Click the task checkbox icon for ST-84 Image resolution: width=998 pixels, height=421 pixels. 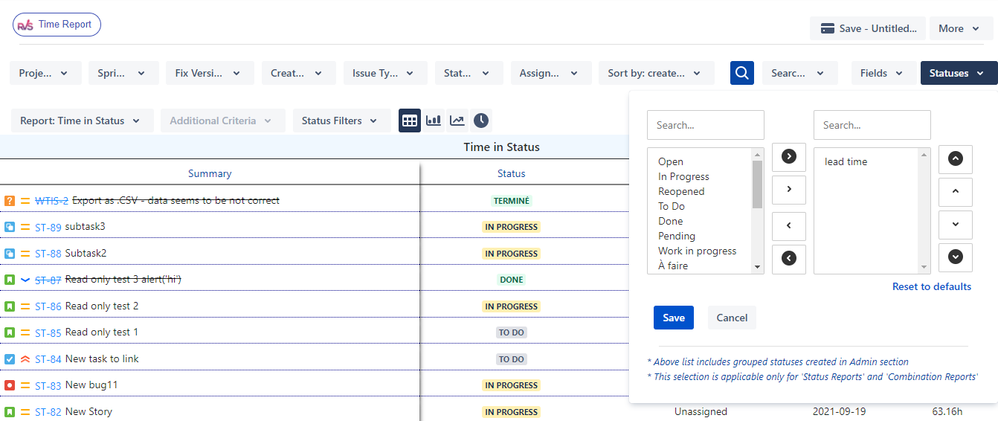pos(9,359)
